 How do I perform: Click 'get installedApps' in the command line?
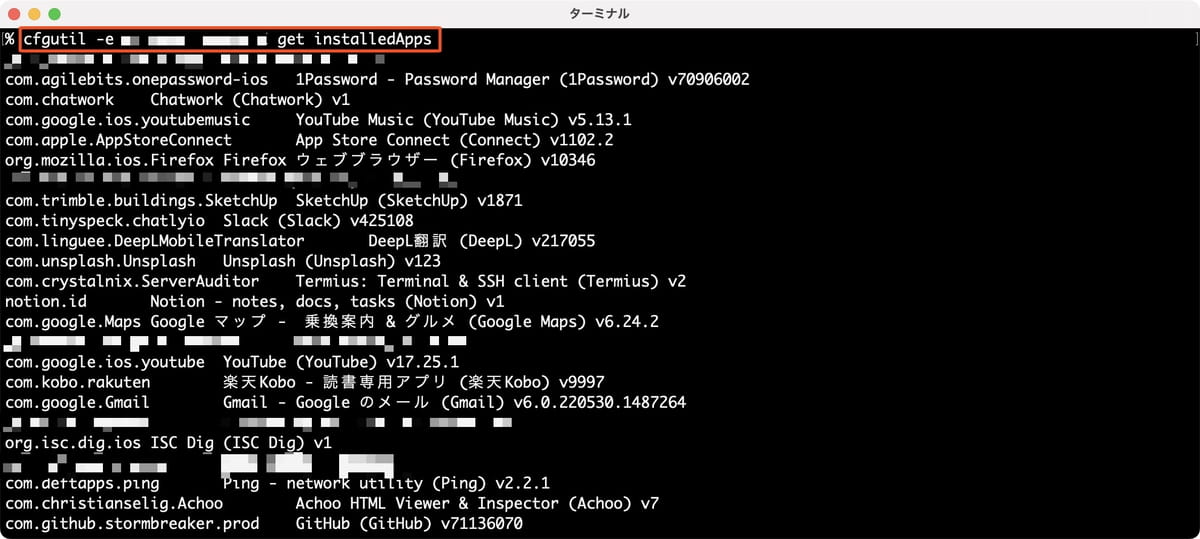click(355, 39)
